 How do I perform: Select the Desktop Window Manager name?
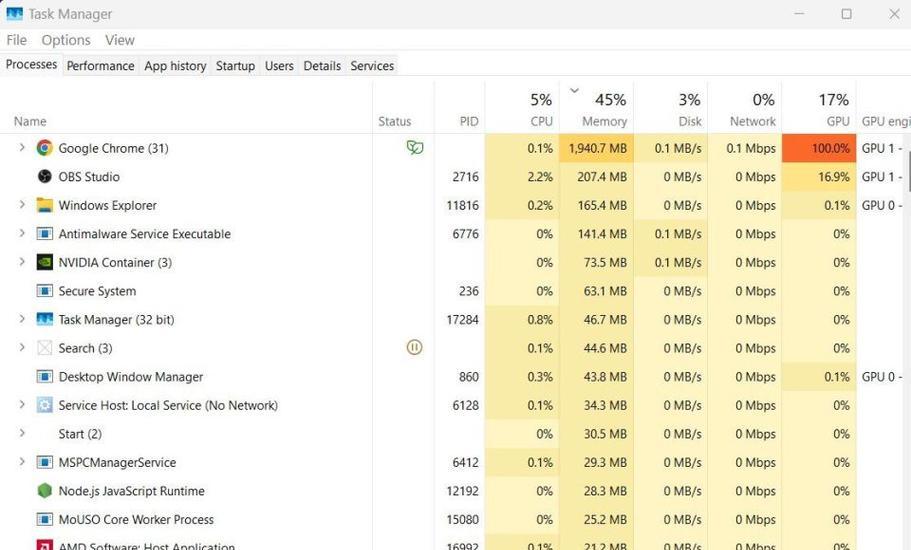click(131, 377)
